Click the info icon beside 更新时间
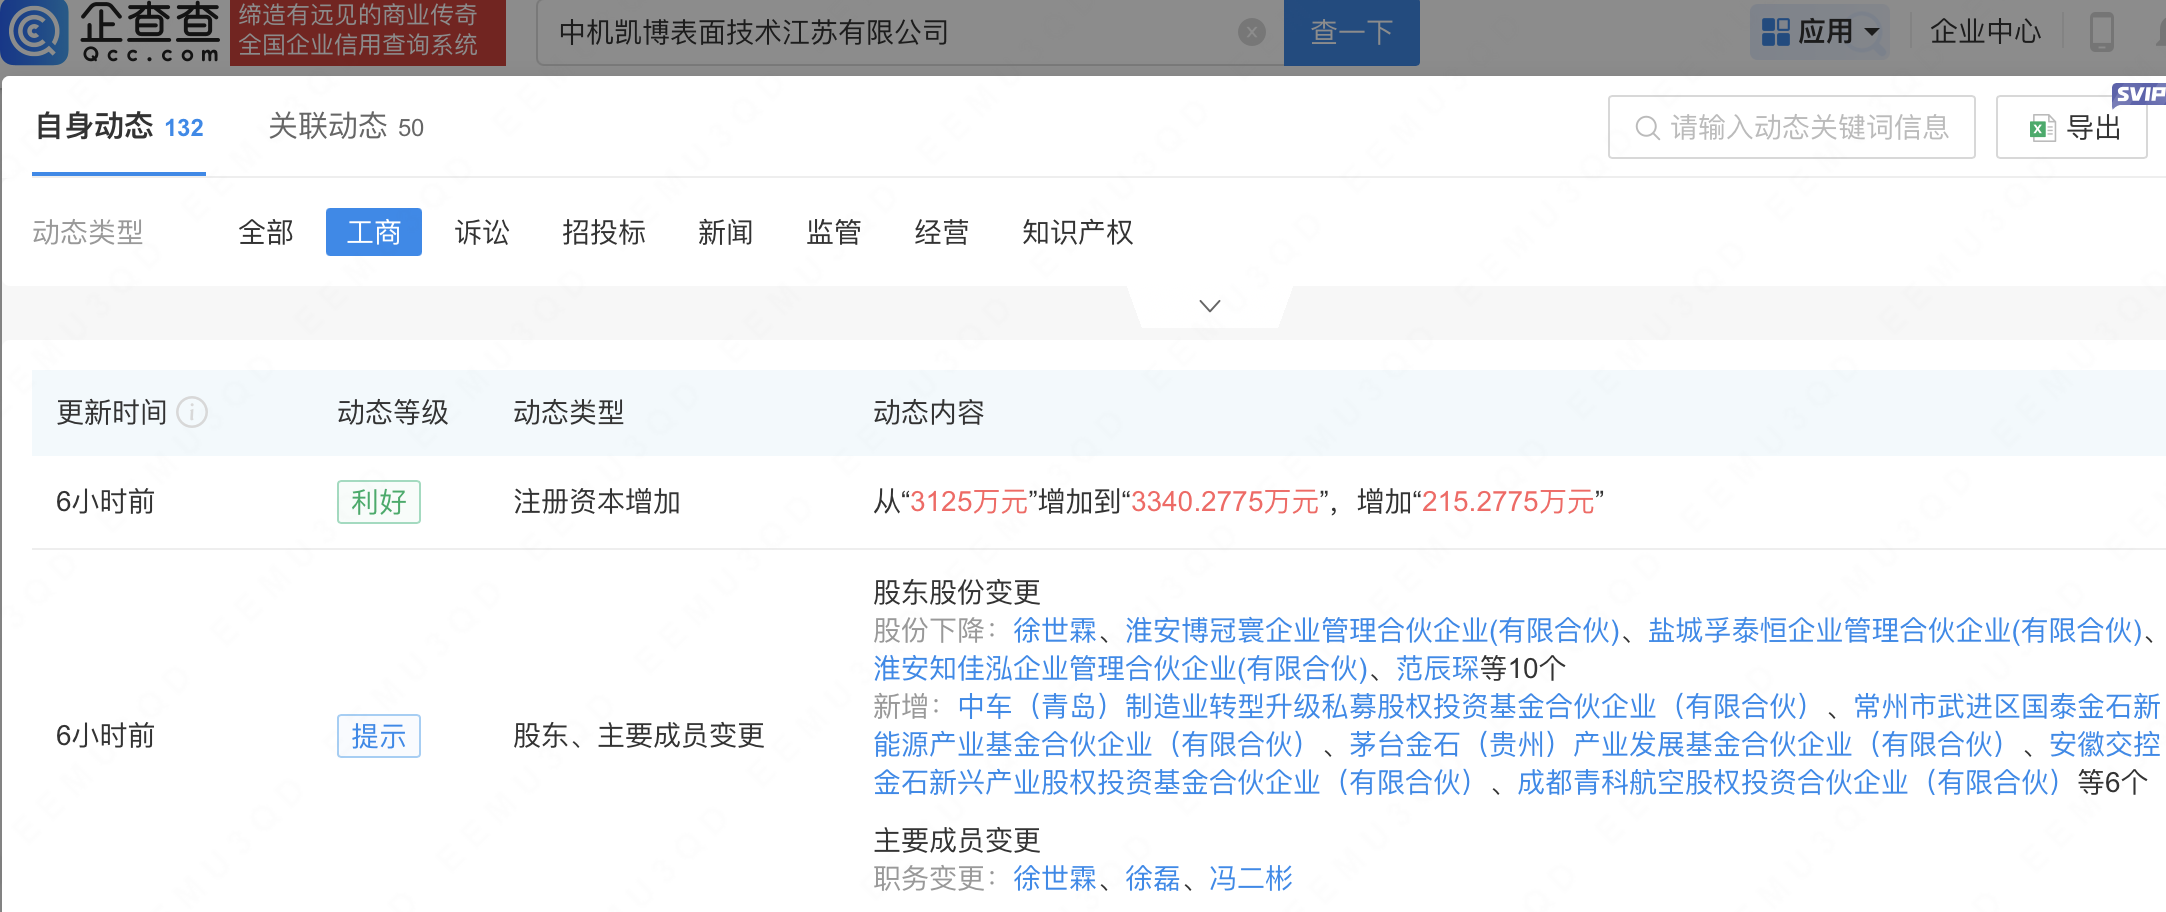 [x=192, y=412]
